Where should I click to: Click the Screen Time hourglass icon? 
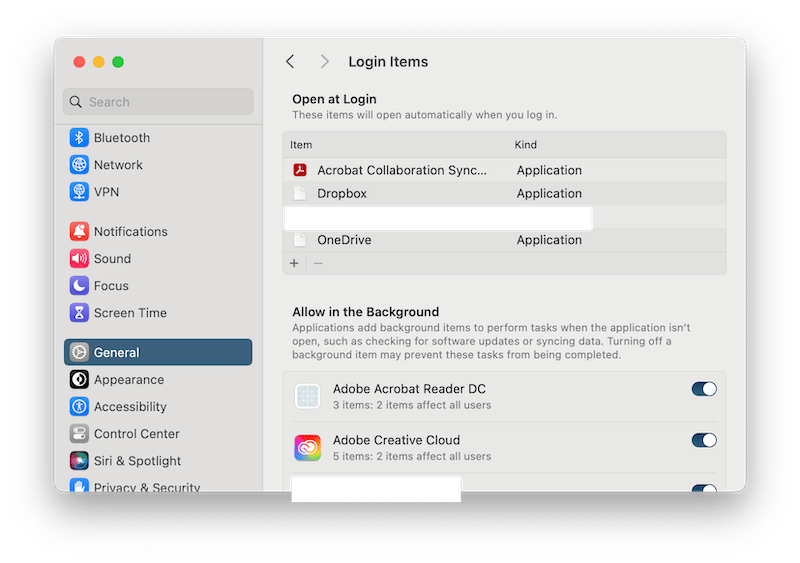pos(79,312)
